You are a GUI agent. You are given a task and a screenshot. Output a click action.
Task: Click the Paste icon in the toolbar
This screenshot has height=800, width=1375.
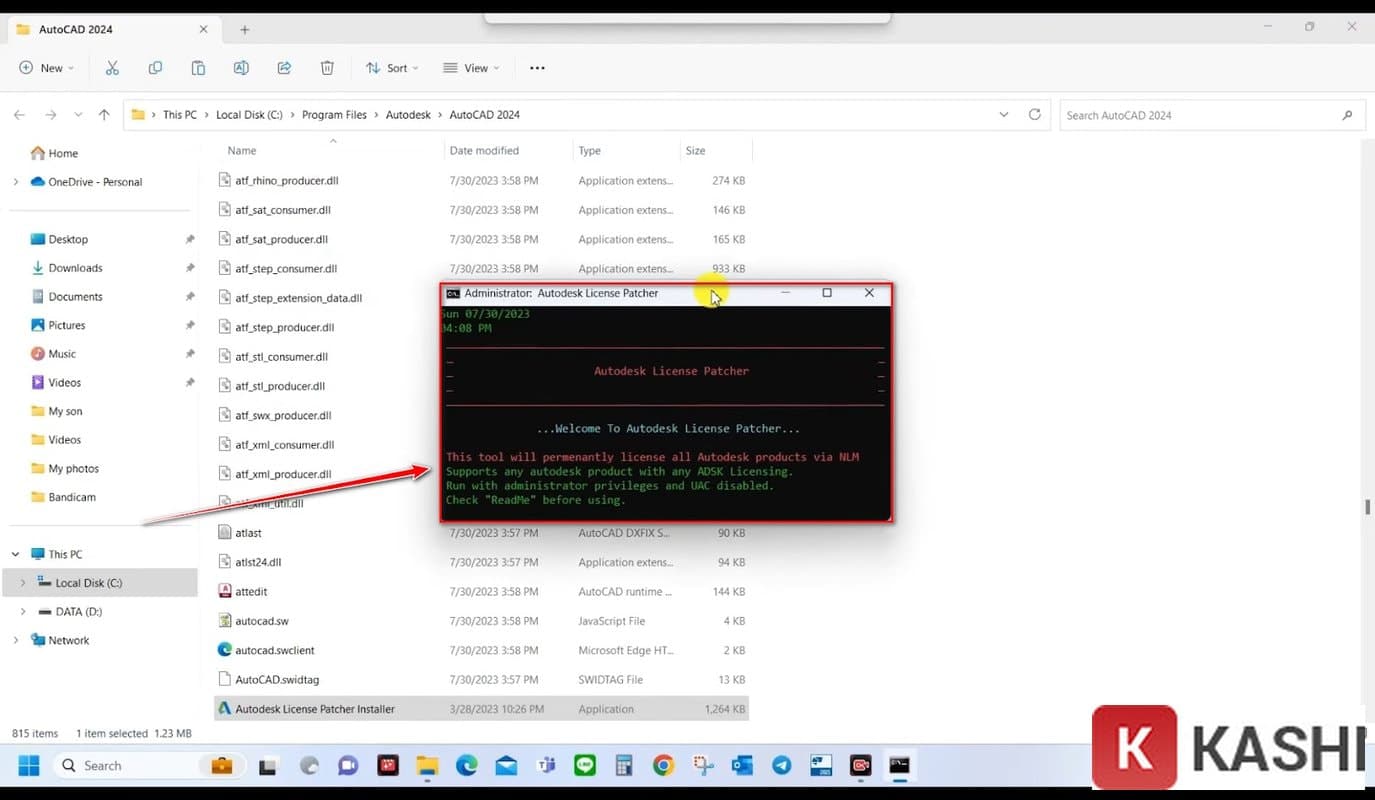pyautogui.click(x=197, y=67)
